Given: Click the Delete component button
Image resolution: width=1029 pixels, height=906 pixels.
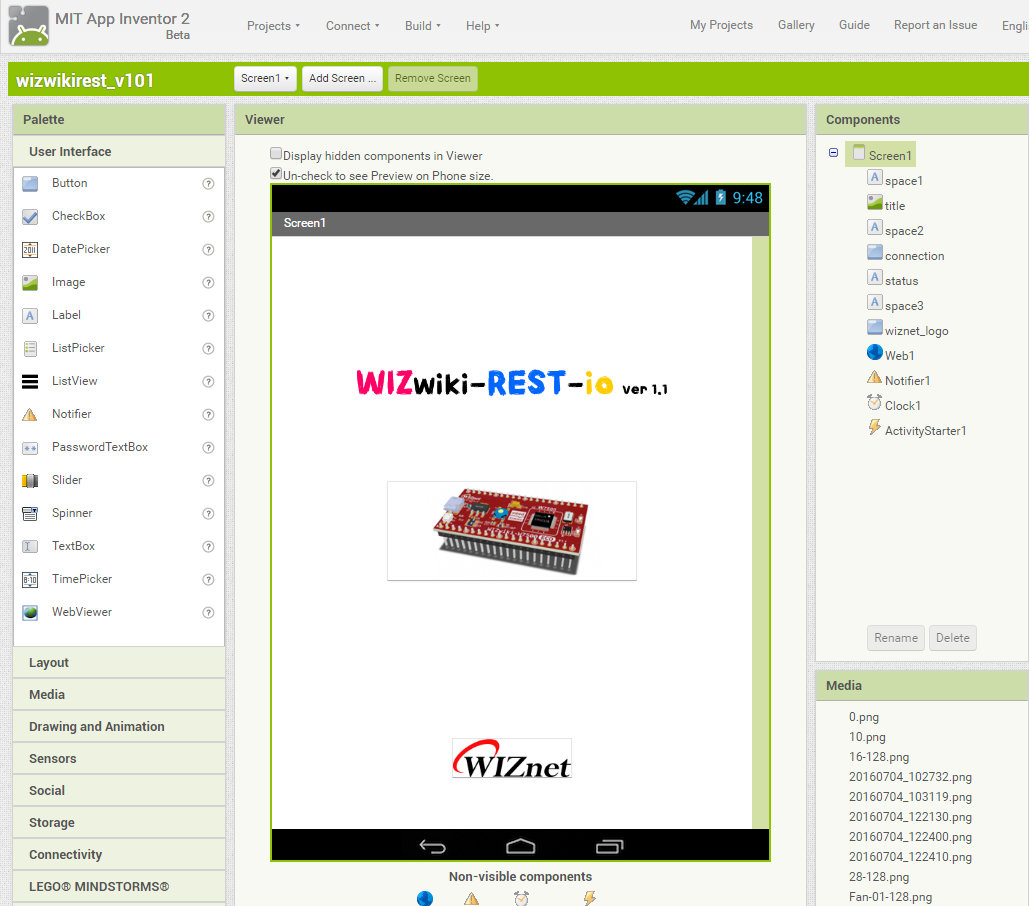Looking at the screenshot, I should coord(952,638).
